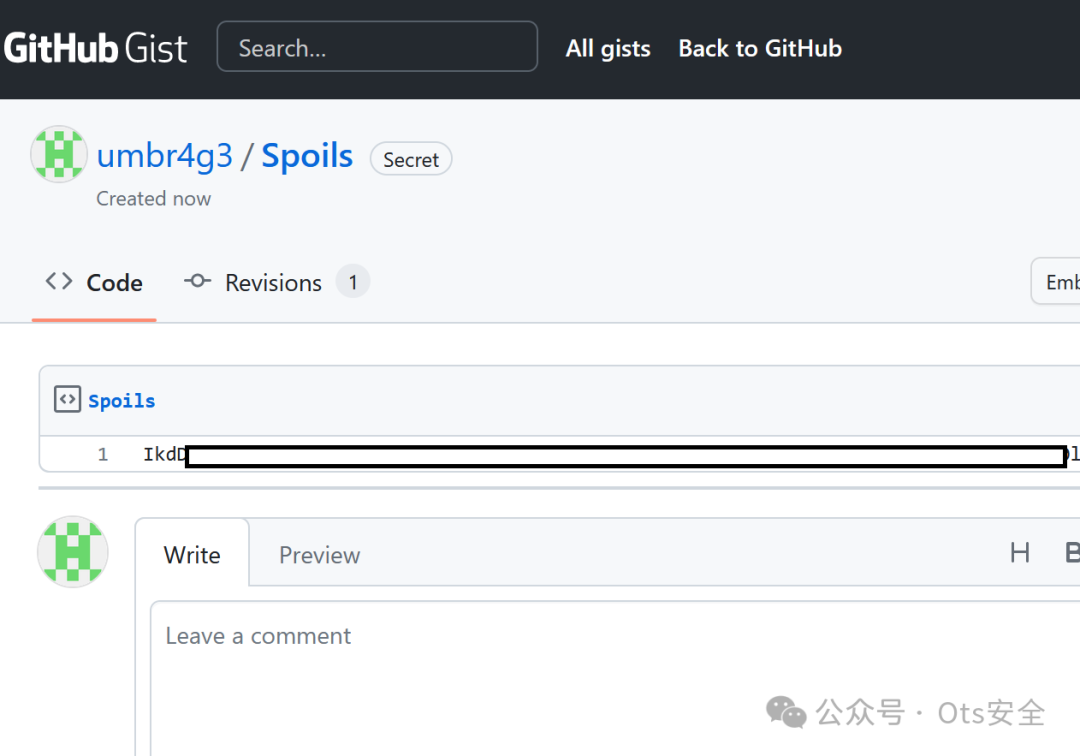The height and width of the screenshot is (756, 1080).
Task: Insert heading with the H toolbar icon
Action: pos(1020,552)
